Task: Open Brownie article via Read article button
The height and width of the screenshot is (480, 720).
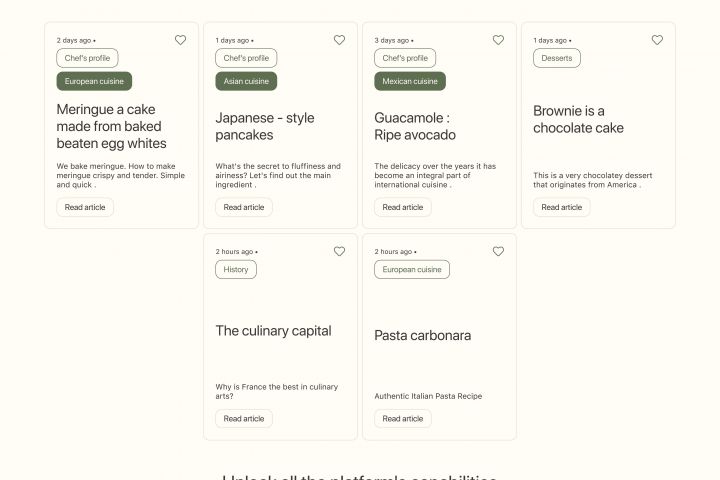Action: [x=562, y=207]
